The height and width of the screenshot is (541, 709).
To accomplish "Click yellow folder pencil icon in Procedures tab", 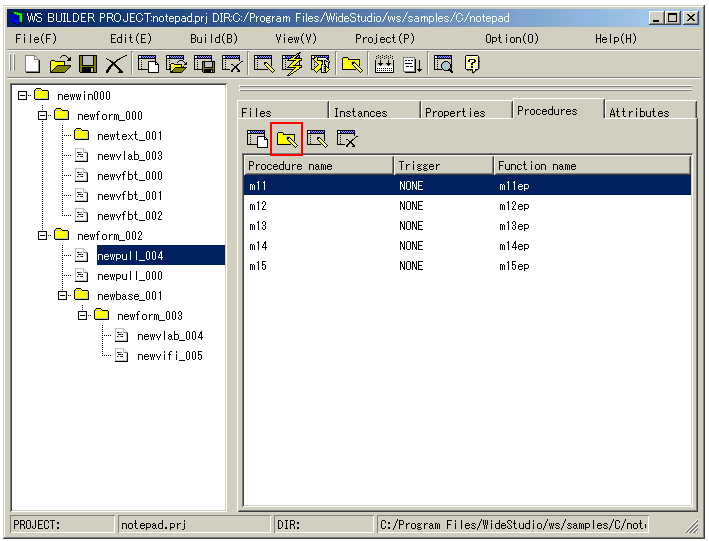I will 287,139.
